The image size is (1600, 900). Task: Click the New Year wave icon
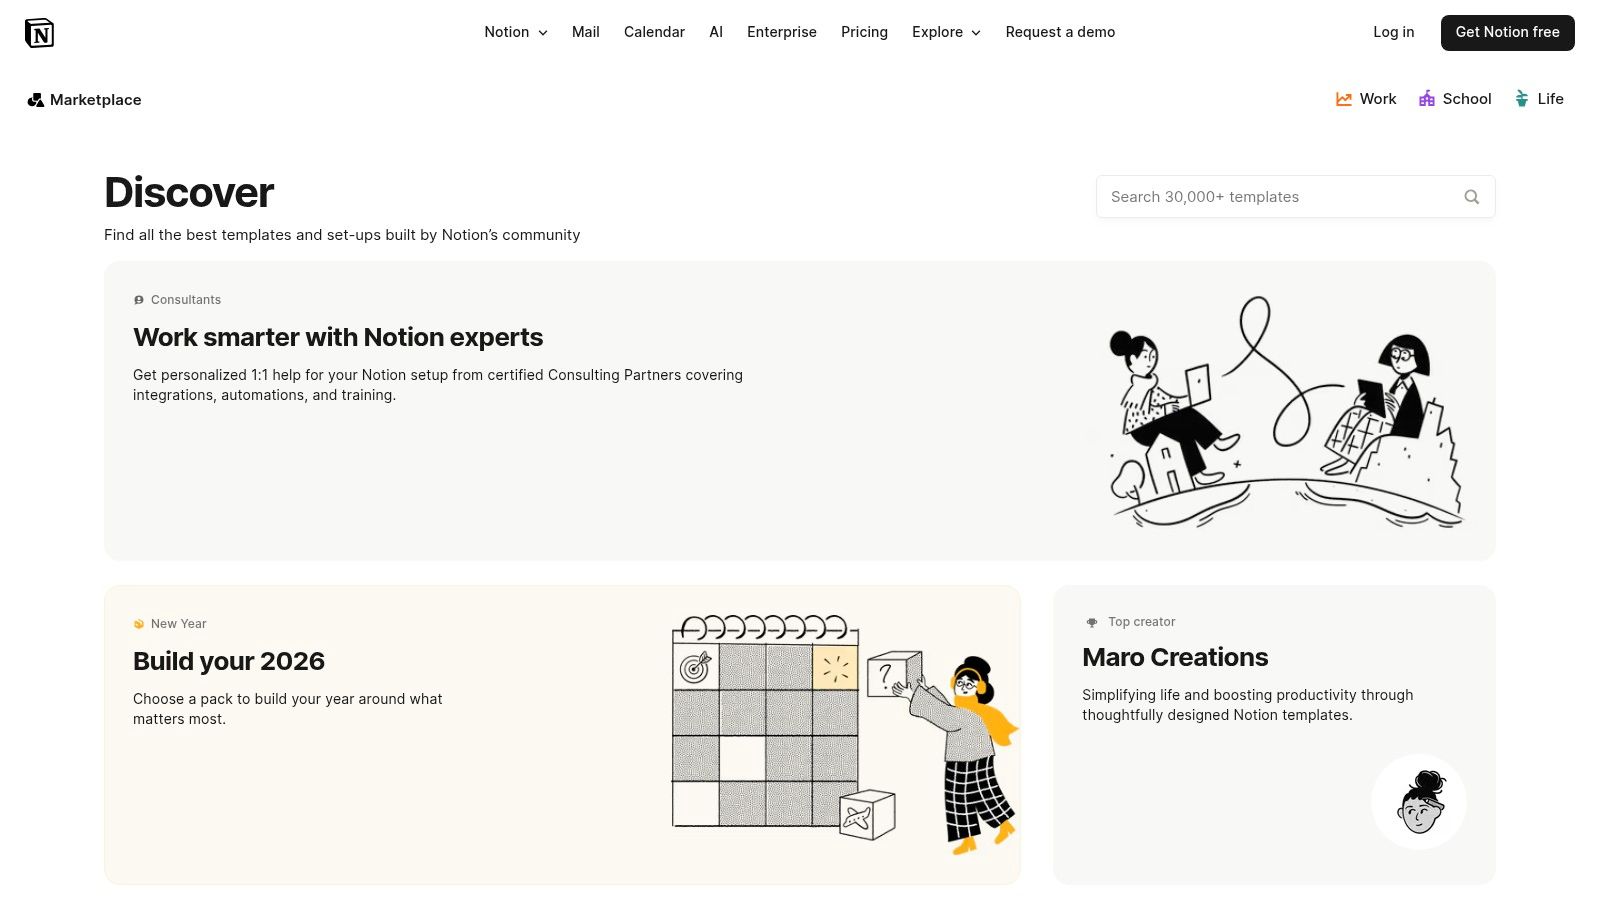point(138,623)
